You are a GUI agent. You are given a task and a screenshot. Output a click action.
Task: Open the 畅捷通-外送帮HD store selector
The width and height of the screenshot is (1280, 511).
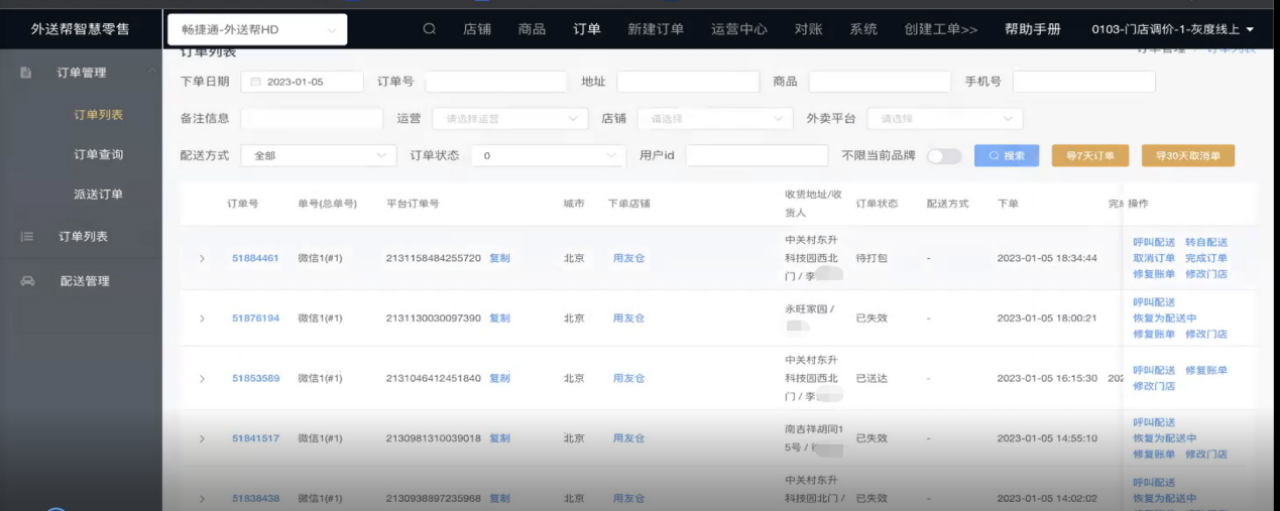pos(257,30)
